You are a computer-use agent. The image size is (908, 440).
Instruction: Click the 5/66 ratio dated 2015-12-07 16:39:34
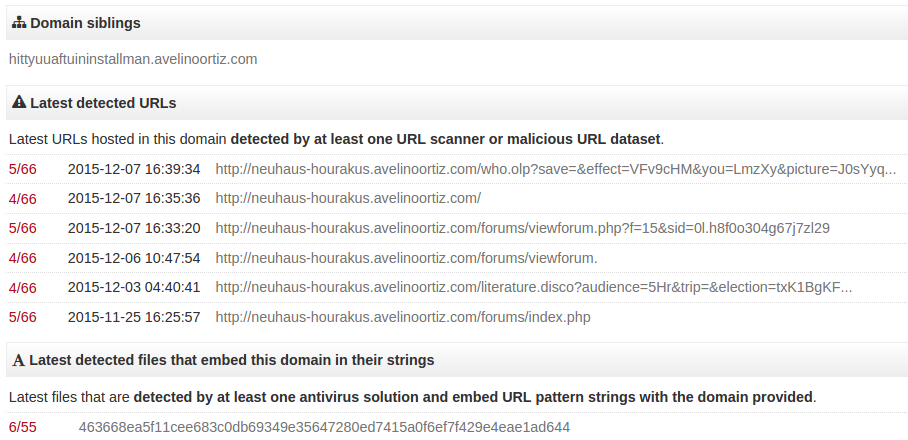point(22,169)
